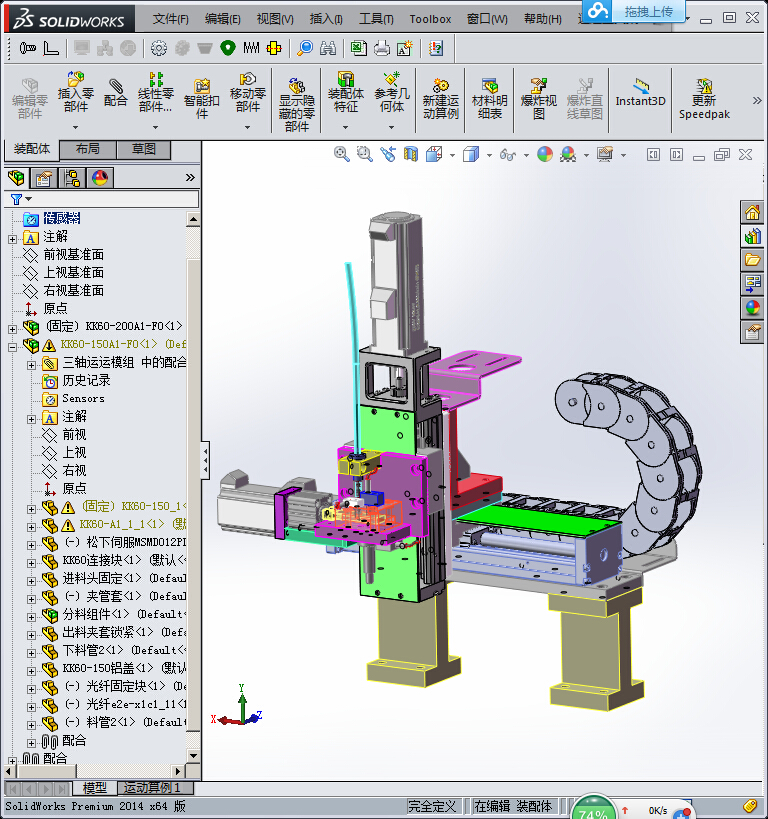Click the print icon in top toolbar
The height and width of the screenshot is (819, 768).
[x=382, y=49]
